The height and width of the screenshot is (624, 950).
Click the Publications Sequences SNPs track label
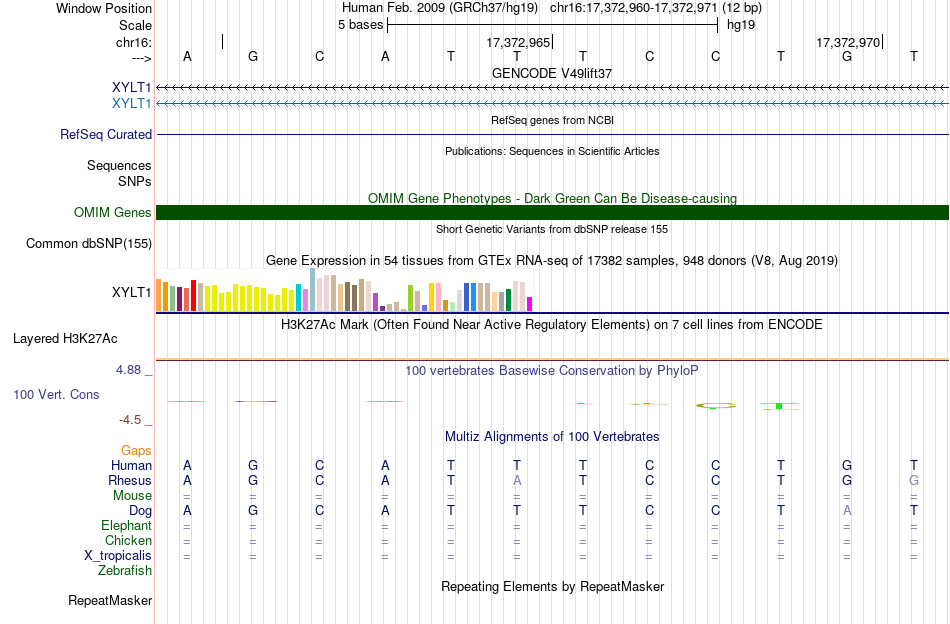(x=119, y=173)
